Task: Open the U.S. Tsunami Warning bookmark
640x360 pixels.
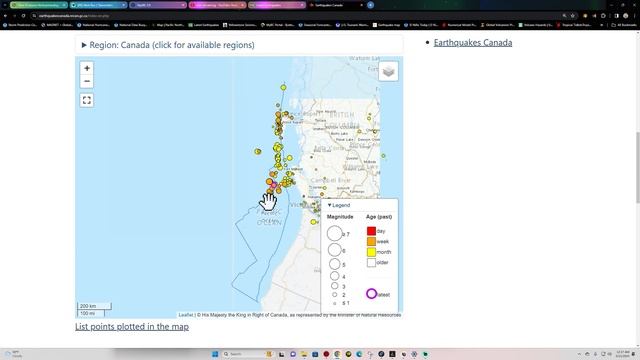Action: [352, 25]
